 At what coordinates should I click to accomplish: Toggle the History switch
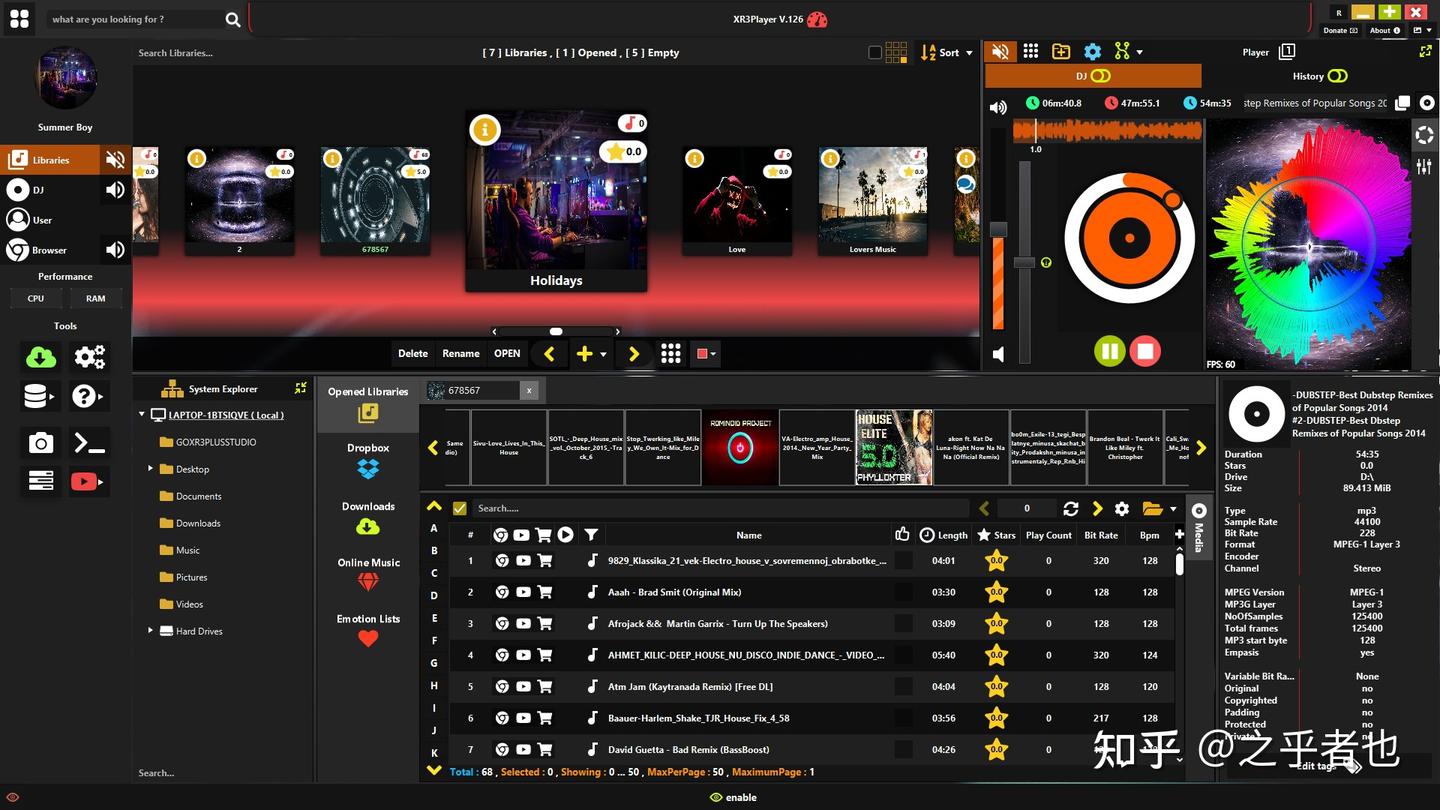(x=1338, y=76)
